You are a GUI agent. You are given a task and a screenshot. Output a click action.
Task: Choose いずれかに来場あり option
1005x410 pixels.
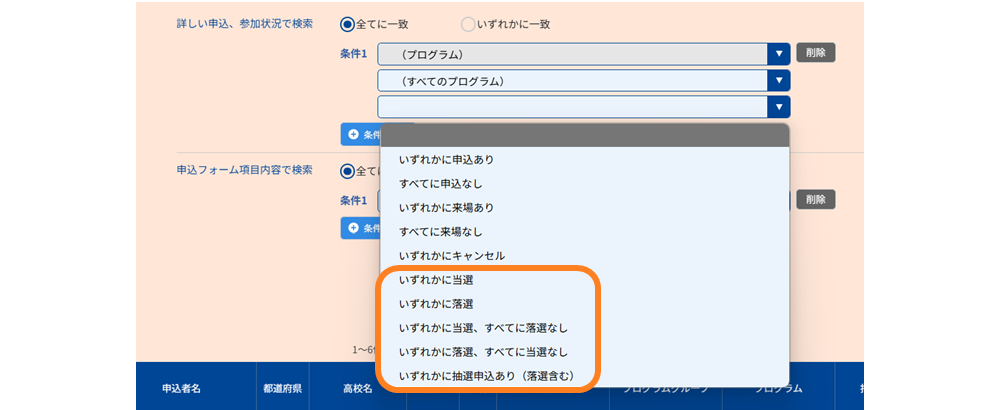coord(584,208)
